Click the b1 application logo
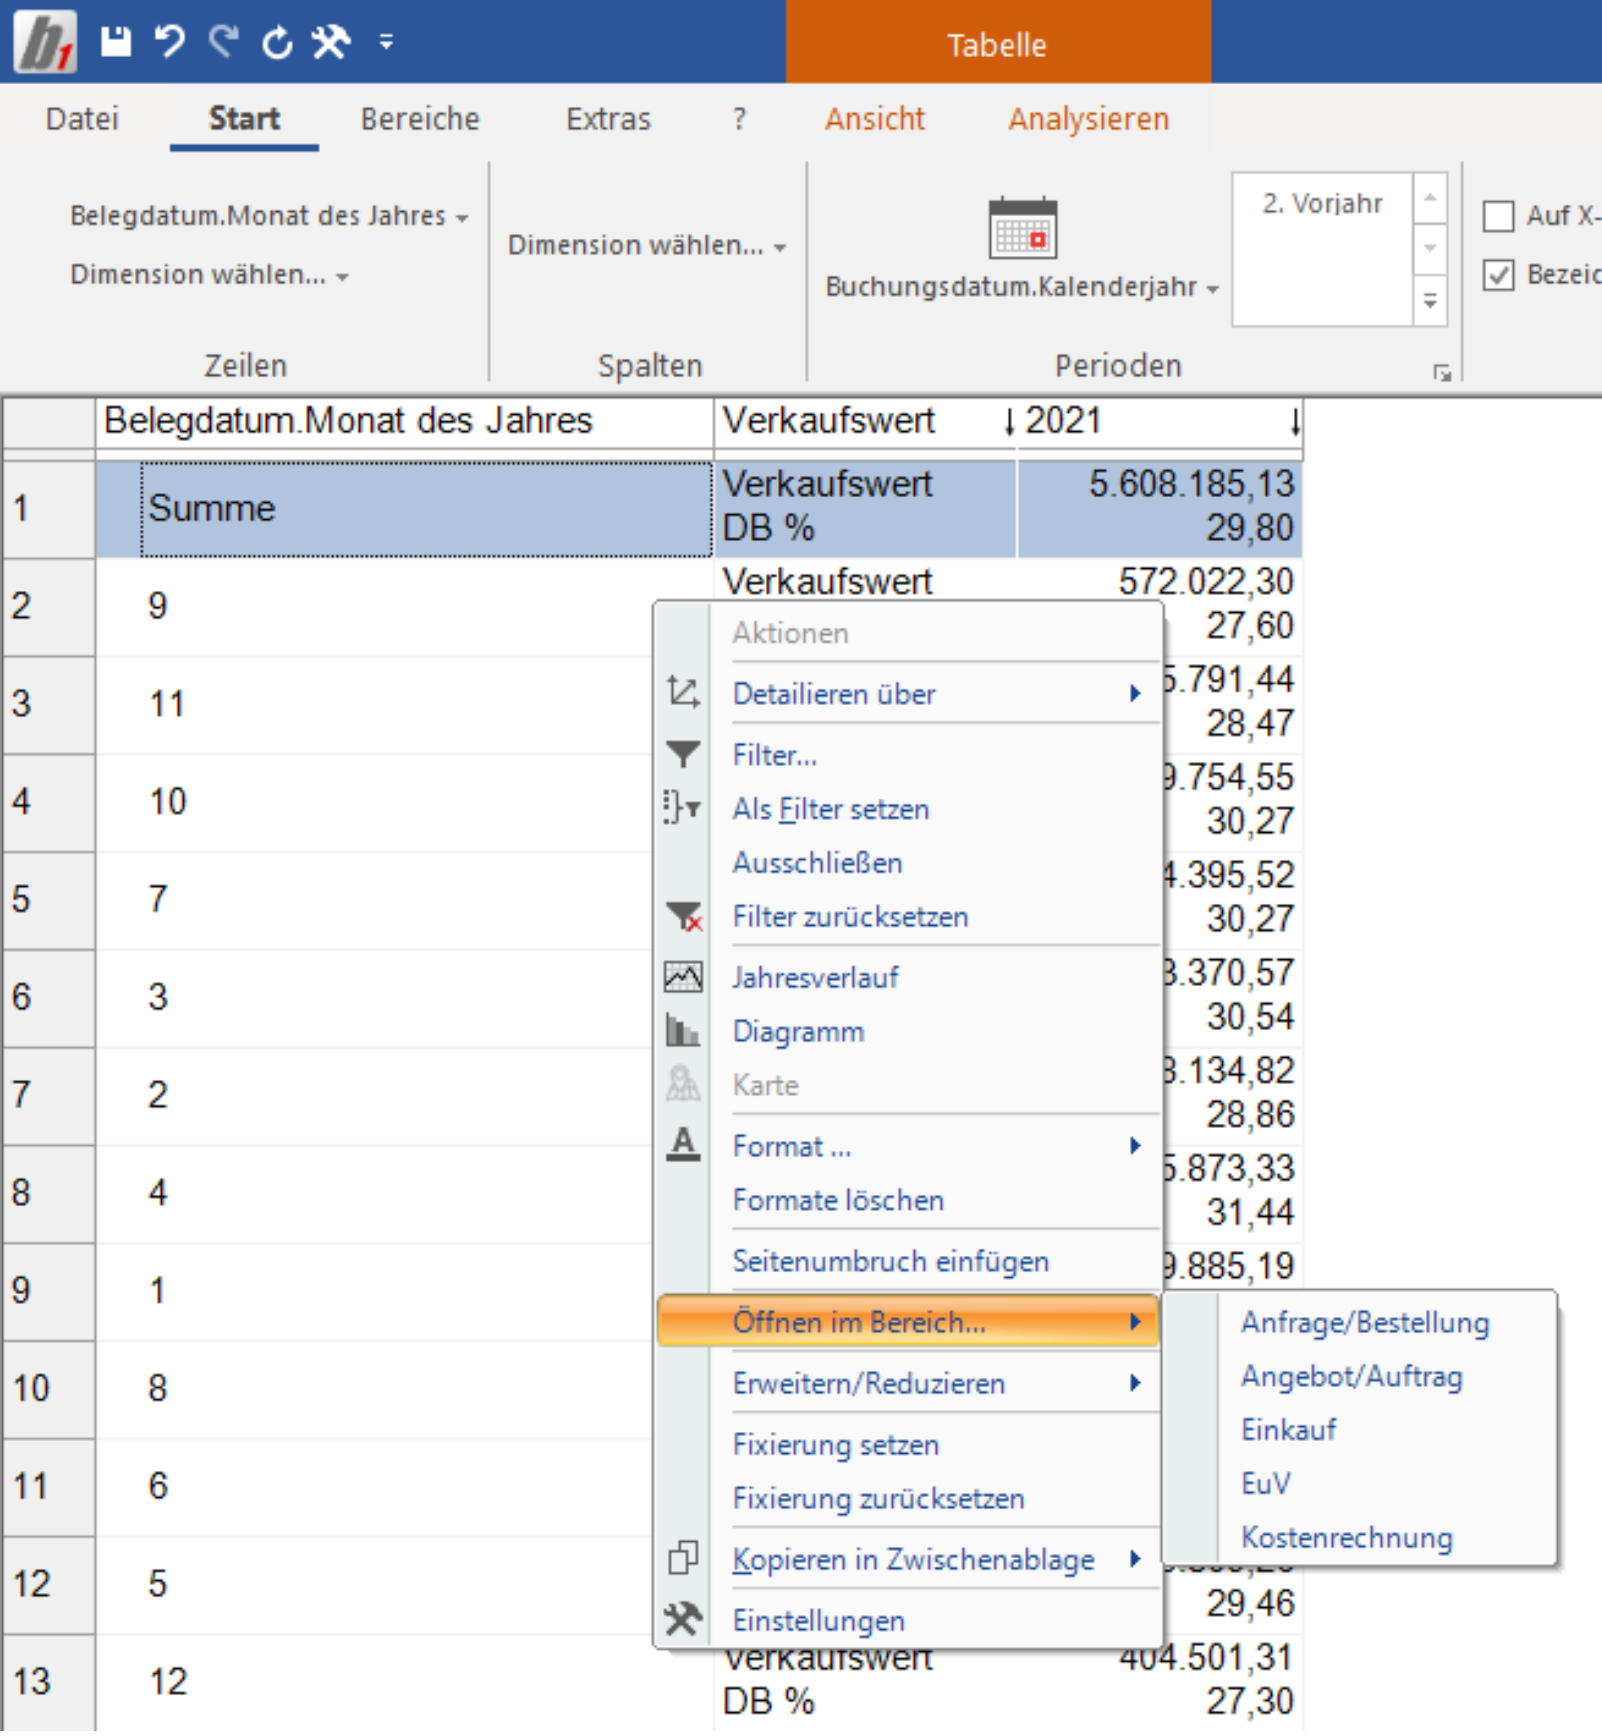1602x1736 pixels. pyautogui.click(x=45, y=42)
